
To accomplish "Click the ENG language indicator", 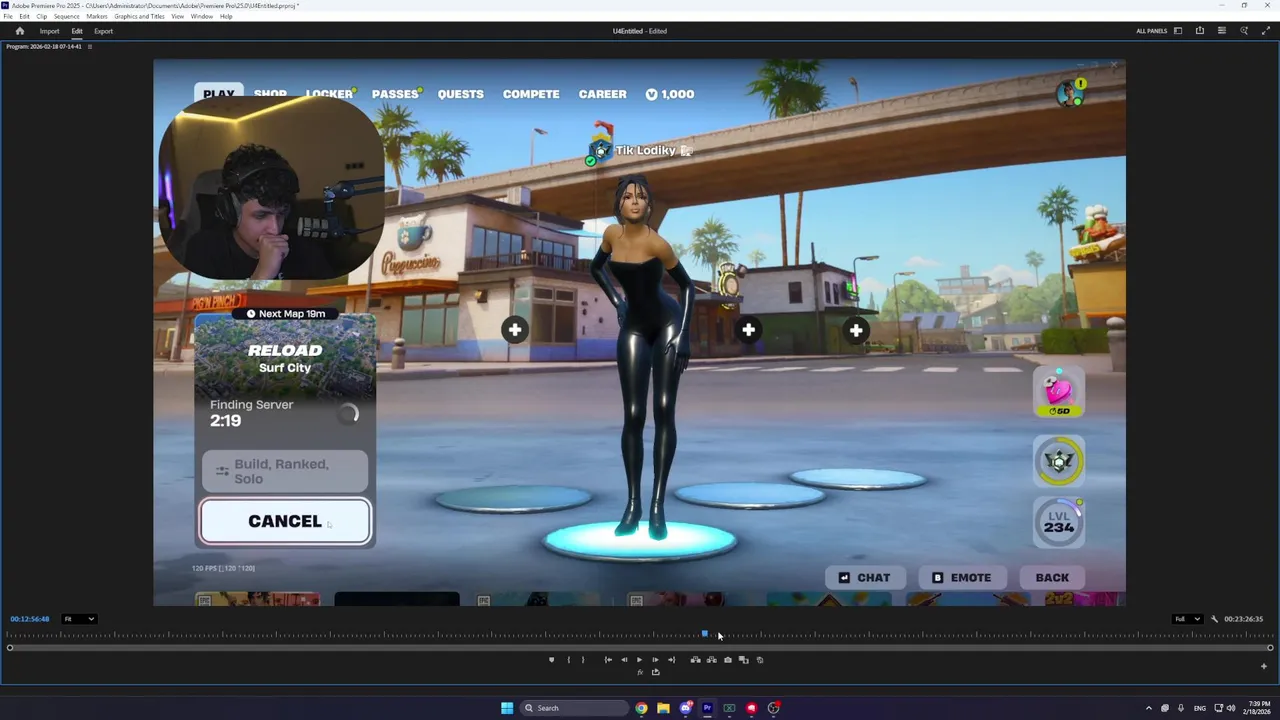I will pyautogui.click(x=1199, y=708).
